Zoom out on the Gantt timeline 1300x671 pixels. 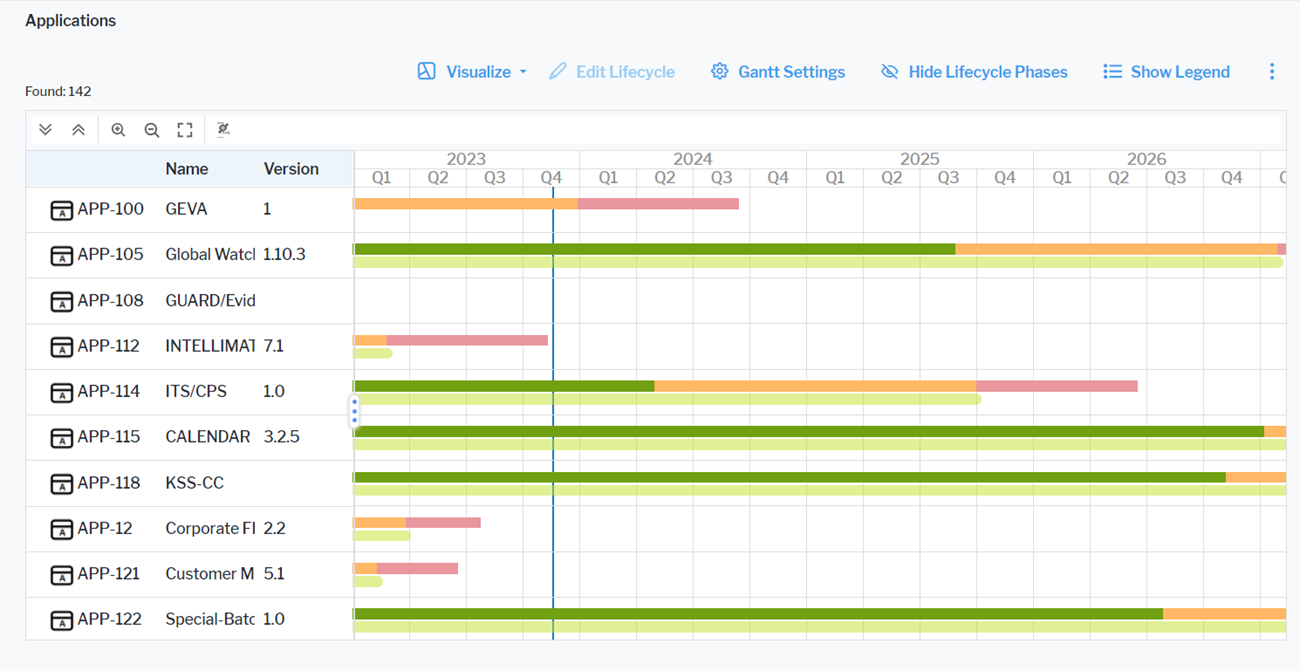[152, 130]
